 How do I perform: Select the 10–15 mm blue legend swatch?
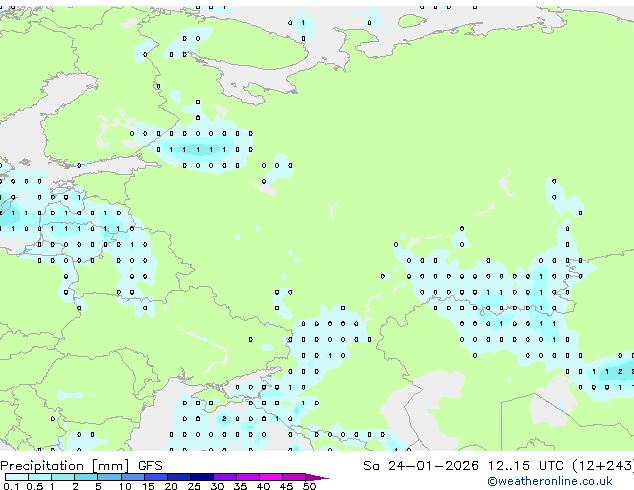click(x=132, y=477)
